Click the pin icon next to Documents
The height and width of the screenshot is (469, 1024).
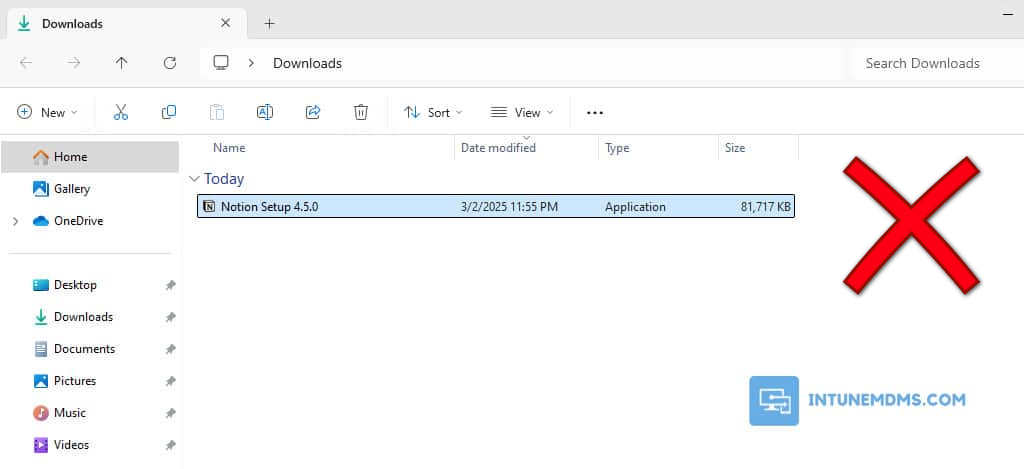click(170, 349)
